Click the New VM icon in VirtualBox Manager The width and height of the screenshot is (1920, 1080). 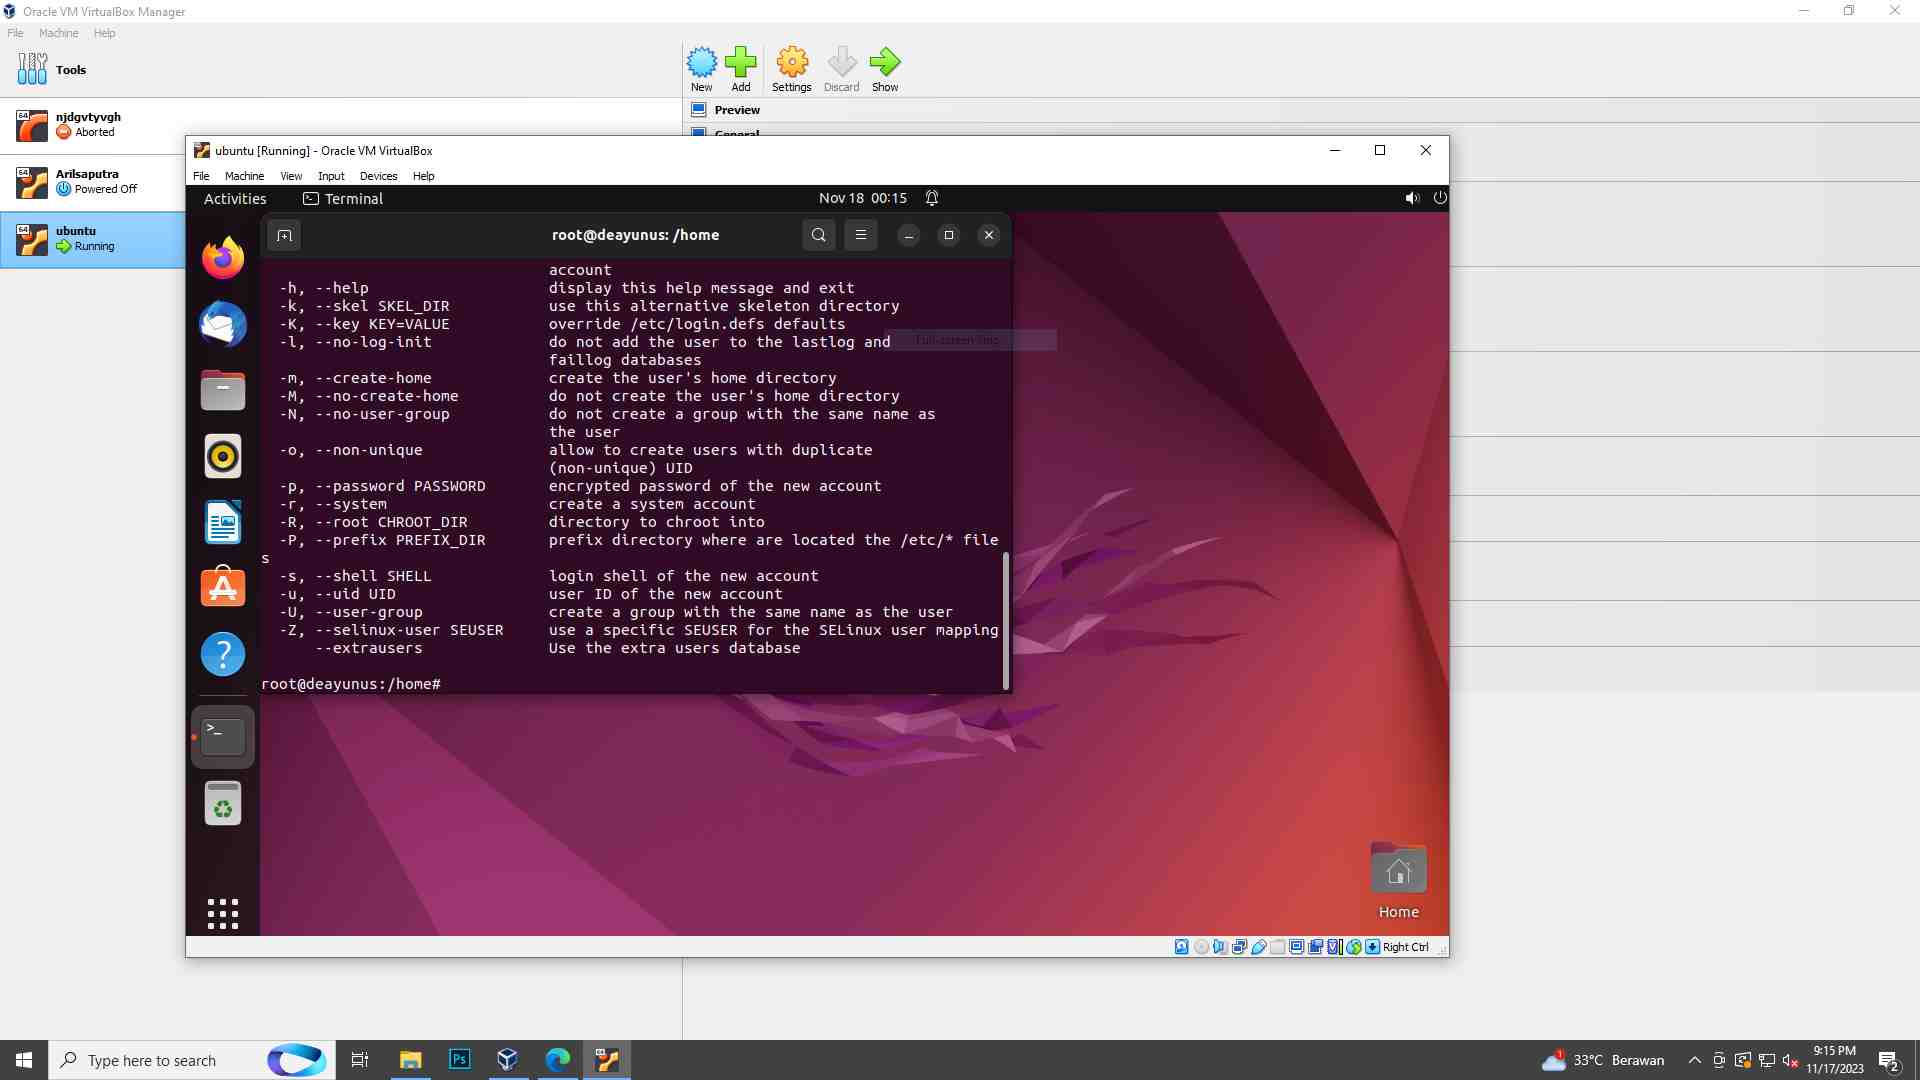coord(702,69)
